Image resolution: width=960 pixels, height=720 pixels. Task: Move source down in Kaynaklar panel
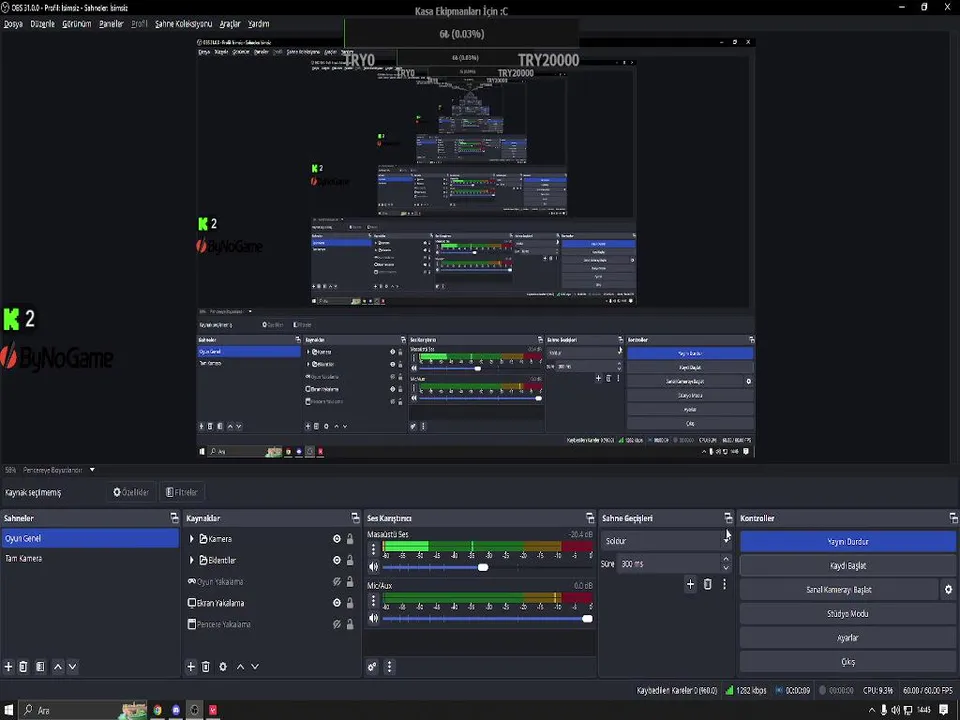255,667
